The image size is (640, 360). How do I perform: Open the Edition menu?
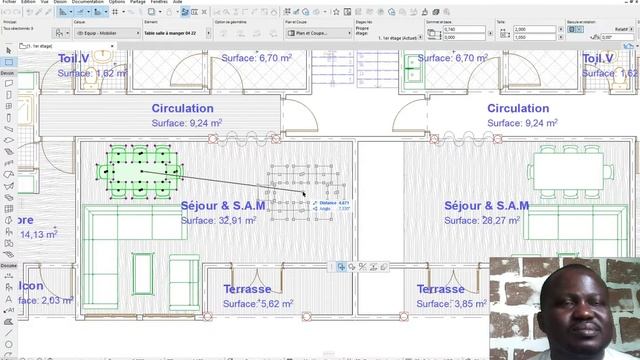click(x=28, y=2)
